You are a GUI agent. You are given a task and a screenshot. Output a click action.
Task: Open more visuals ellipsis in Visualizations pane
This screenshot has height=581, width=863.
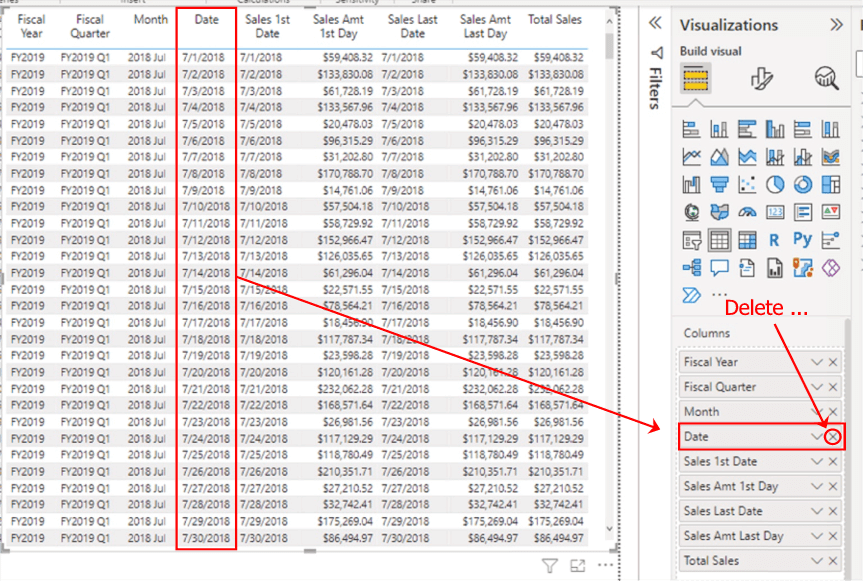point(719,295)
